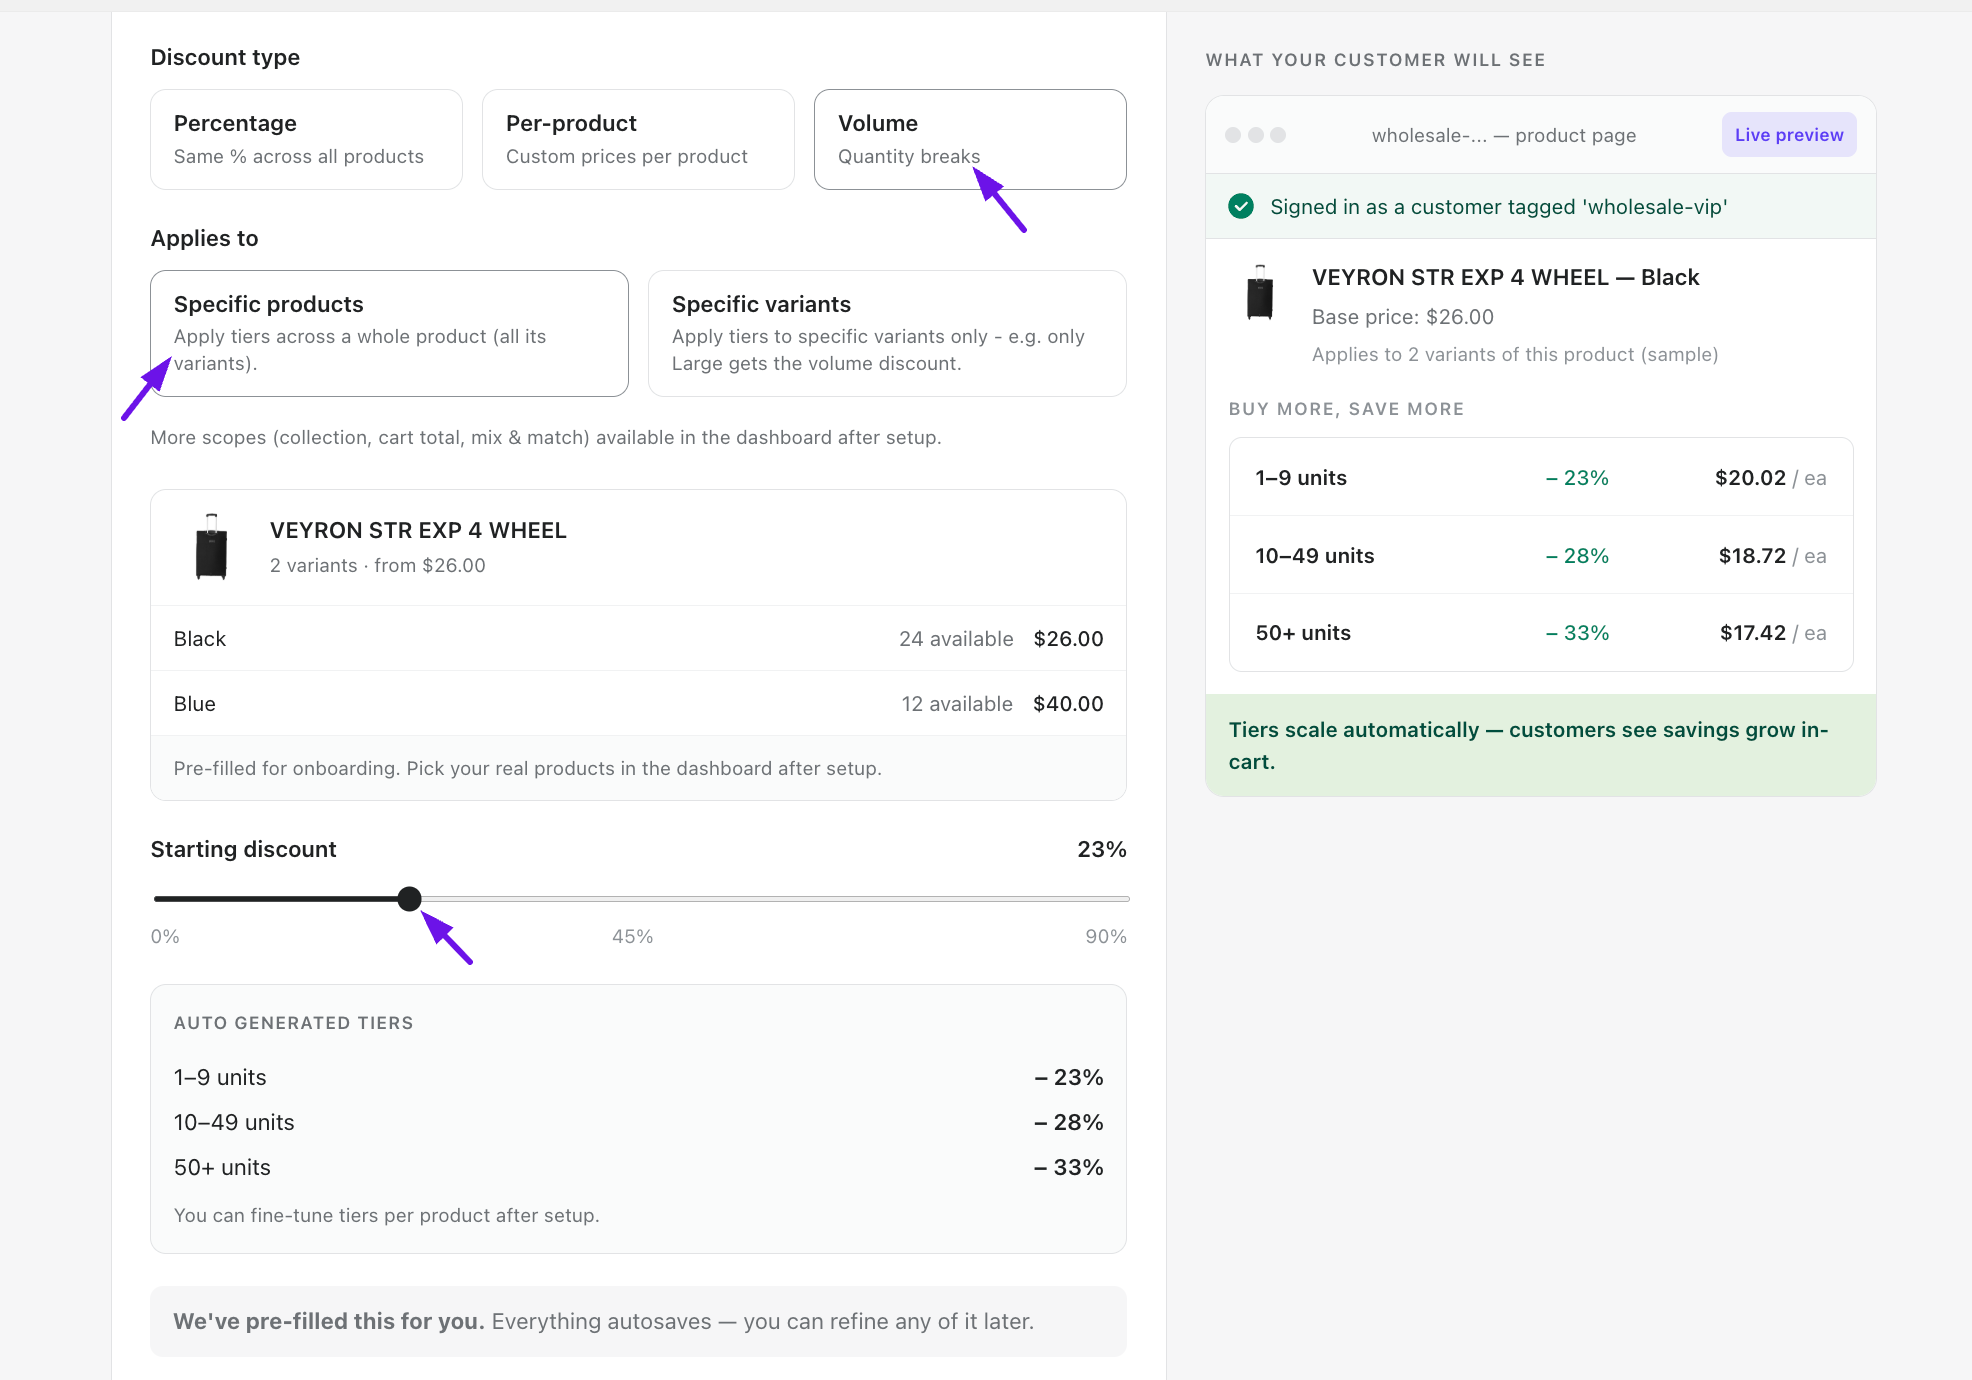Select the Specific variants scope card
Screen dimensions: 1972x1380
click(887, 333)
